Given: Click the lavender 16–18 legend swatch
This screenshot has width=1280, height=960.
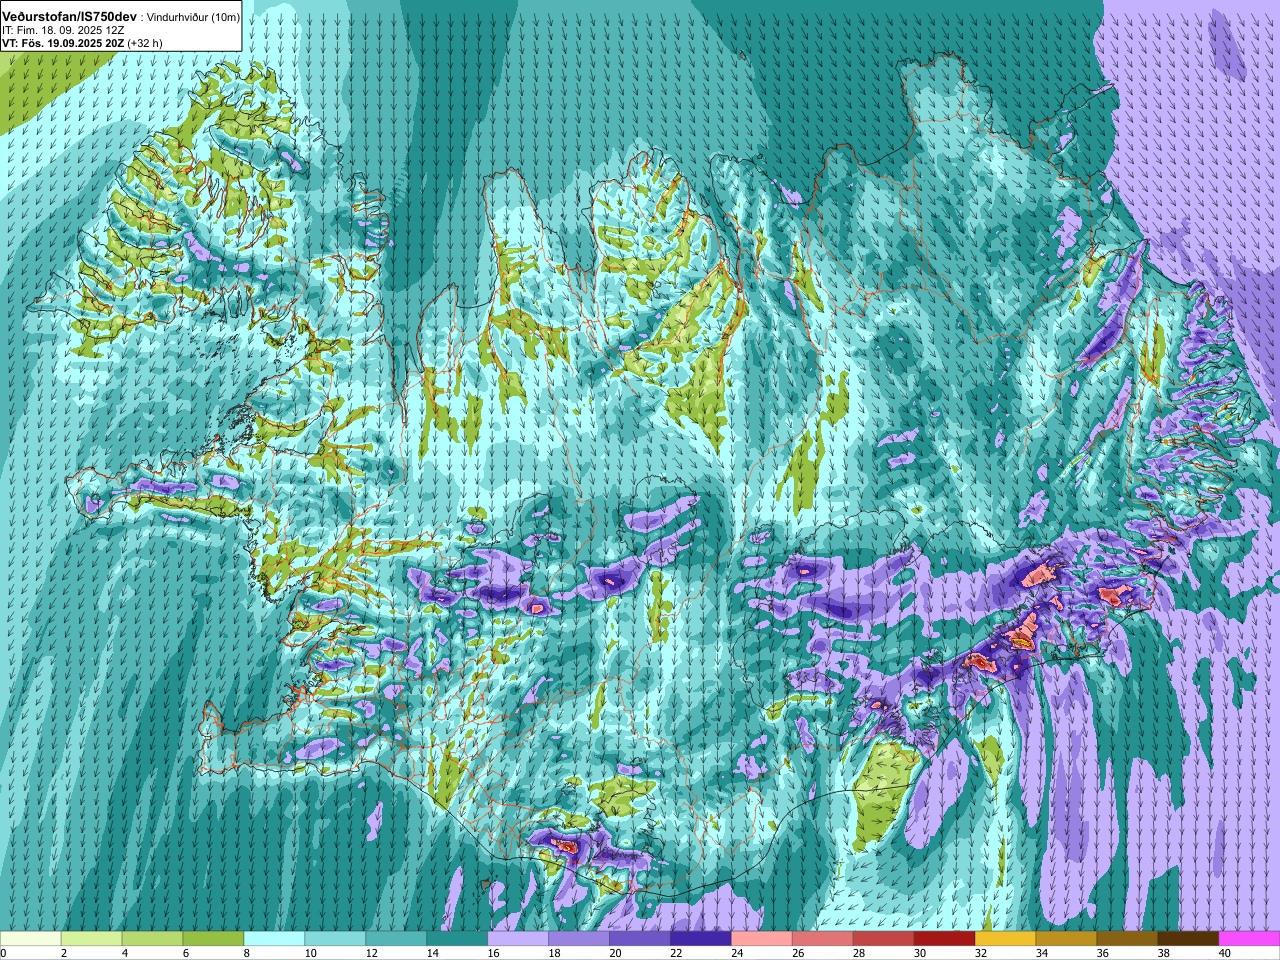Looking at the screenshot, I should pyautogui.click(x=519, y=939).
